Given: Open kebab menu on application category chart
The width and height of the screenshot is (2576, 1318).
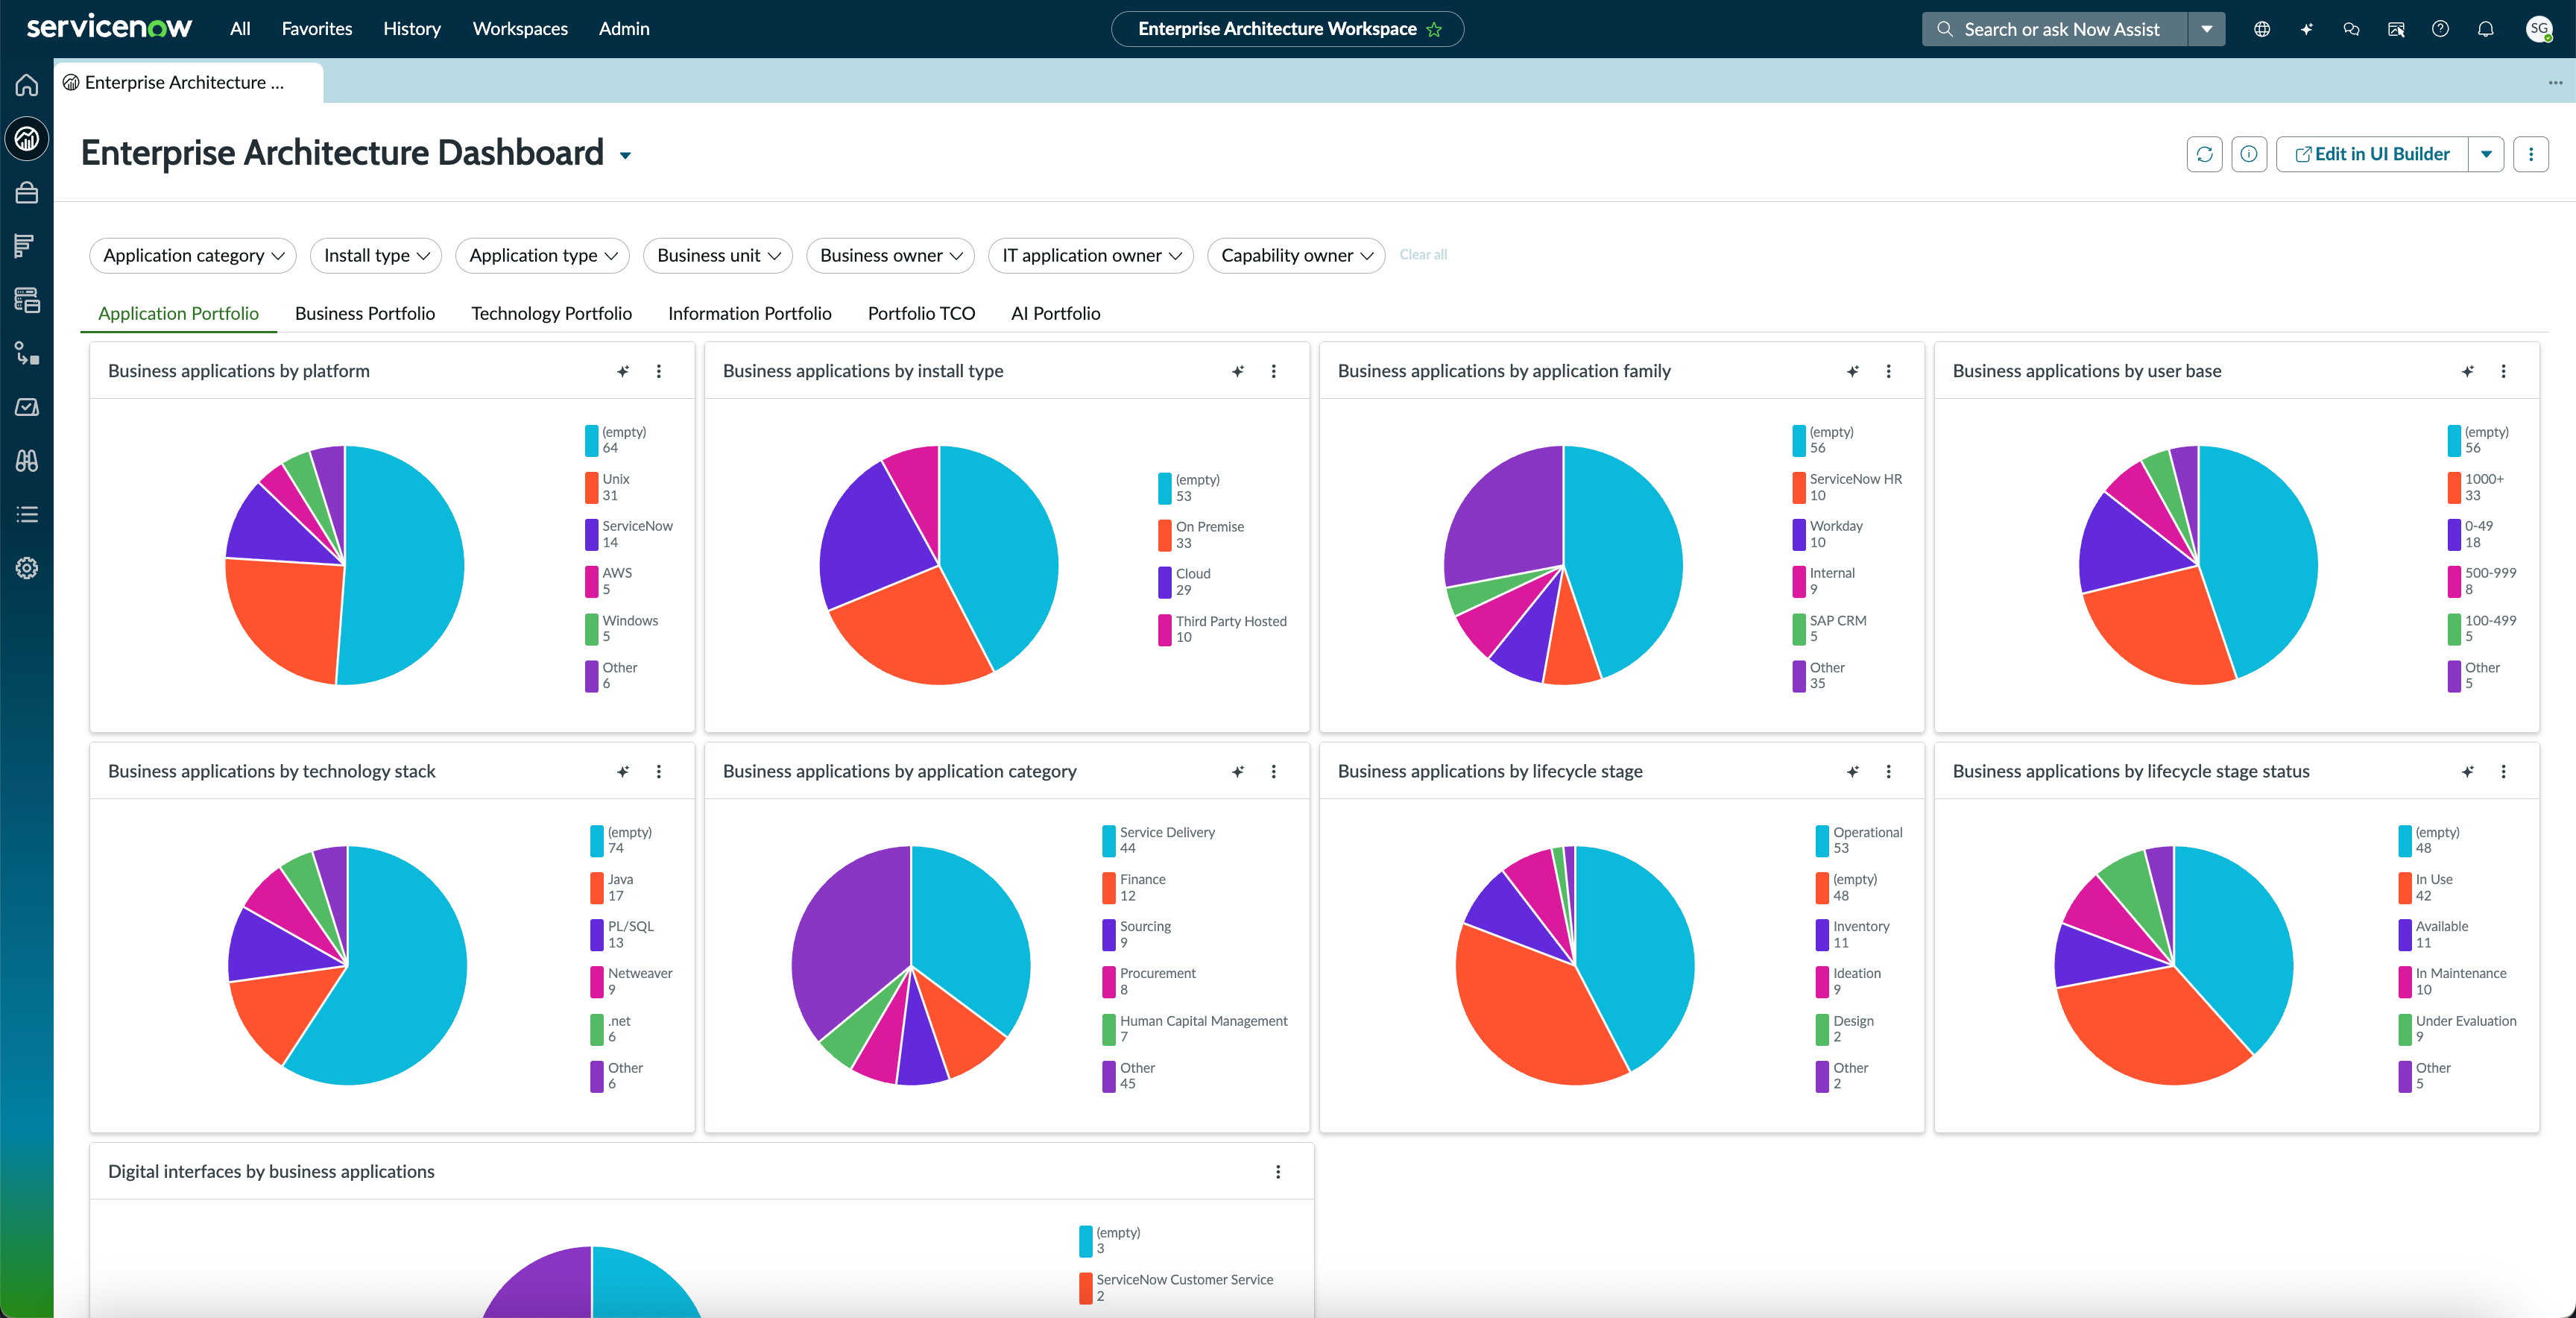Looking at the screenshot, I should click(1274, 771).
